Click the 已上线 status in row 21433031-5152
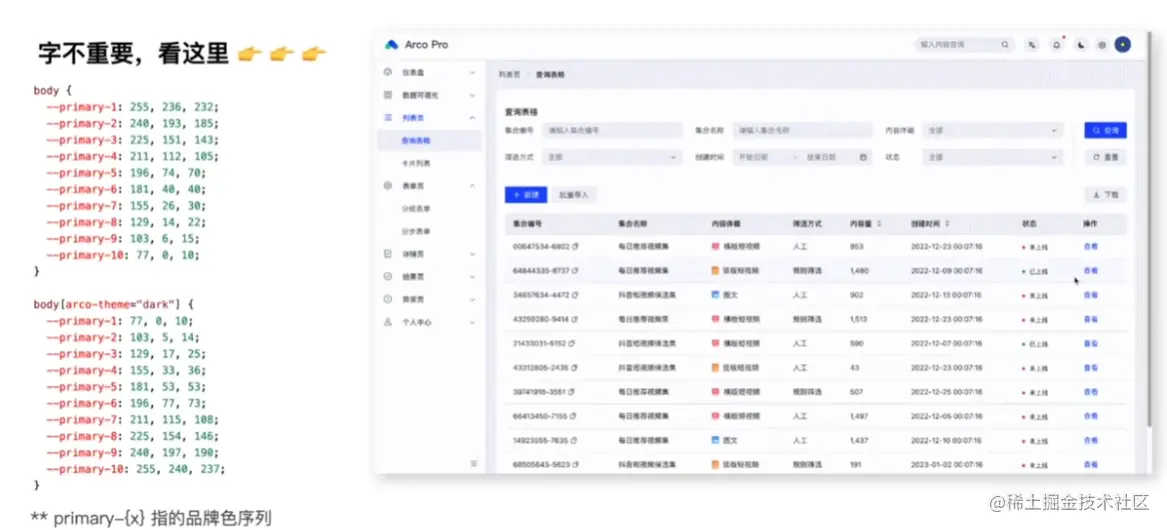 click(x=1036, y=344)
